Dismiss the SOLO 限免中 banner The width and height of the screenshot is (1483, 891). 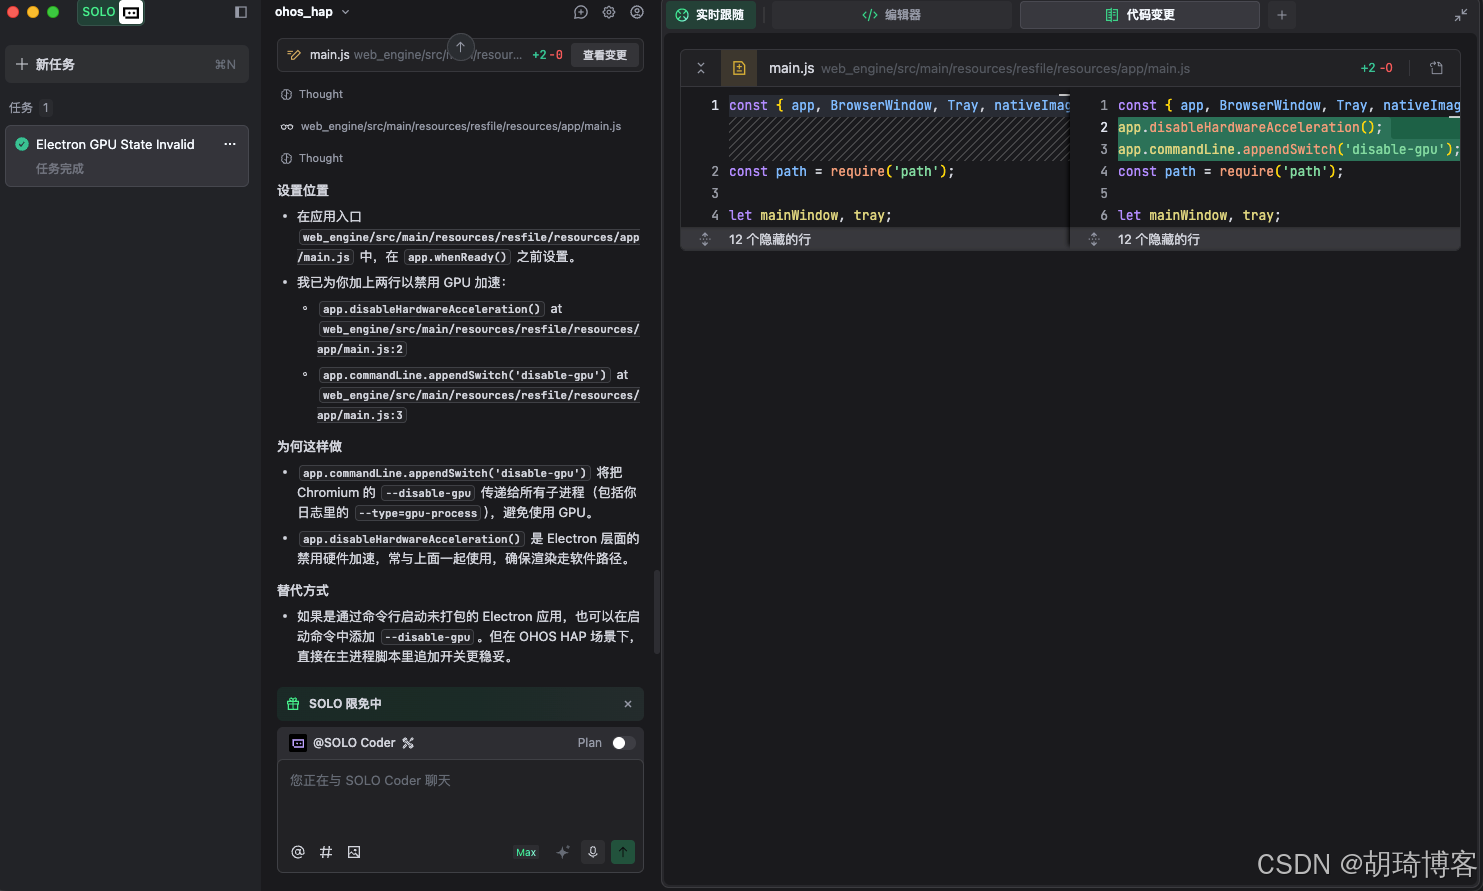(628, 704)
